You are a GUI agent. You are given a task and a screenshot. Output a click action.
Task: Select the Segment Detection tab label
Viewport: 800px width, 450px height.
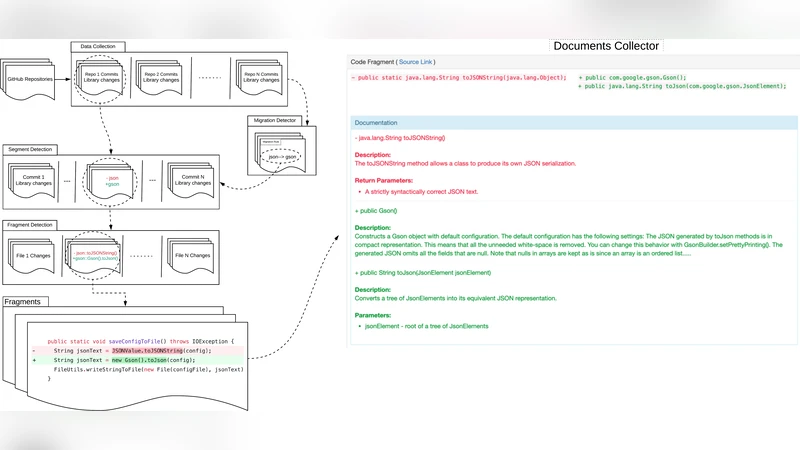(32, 149)
